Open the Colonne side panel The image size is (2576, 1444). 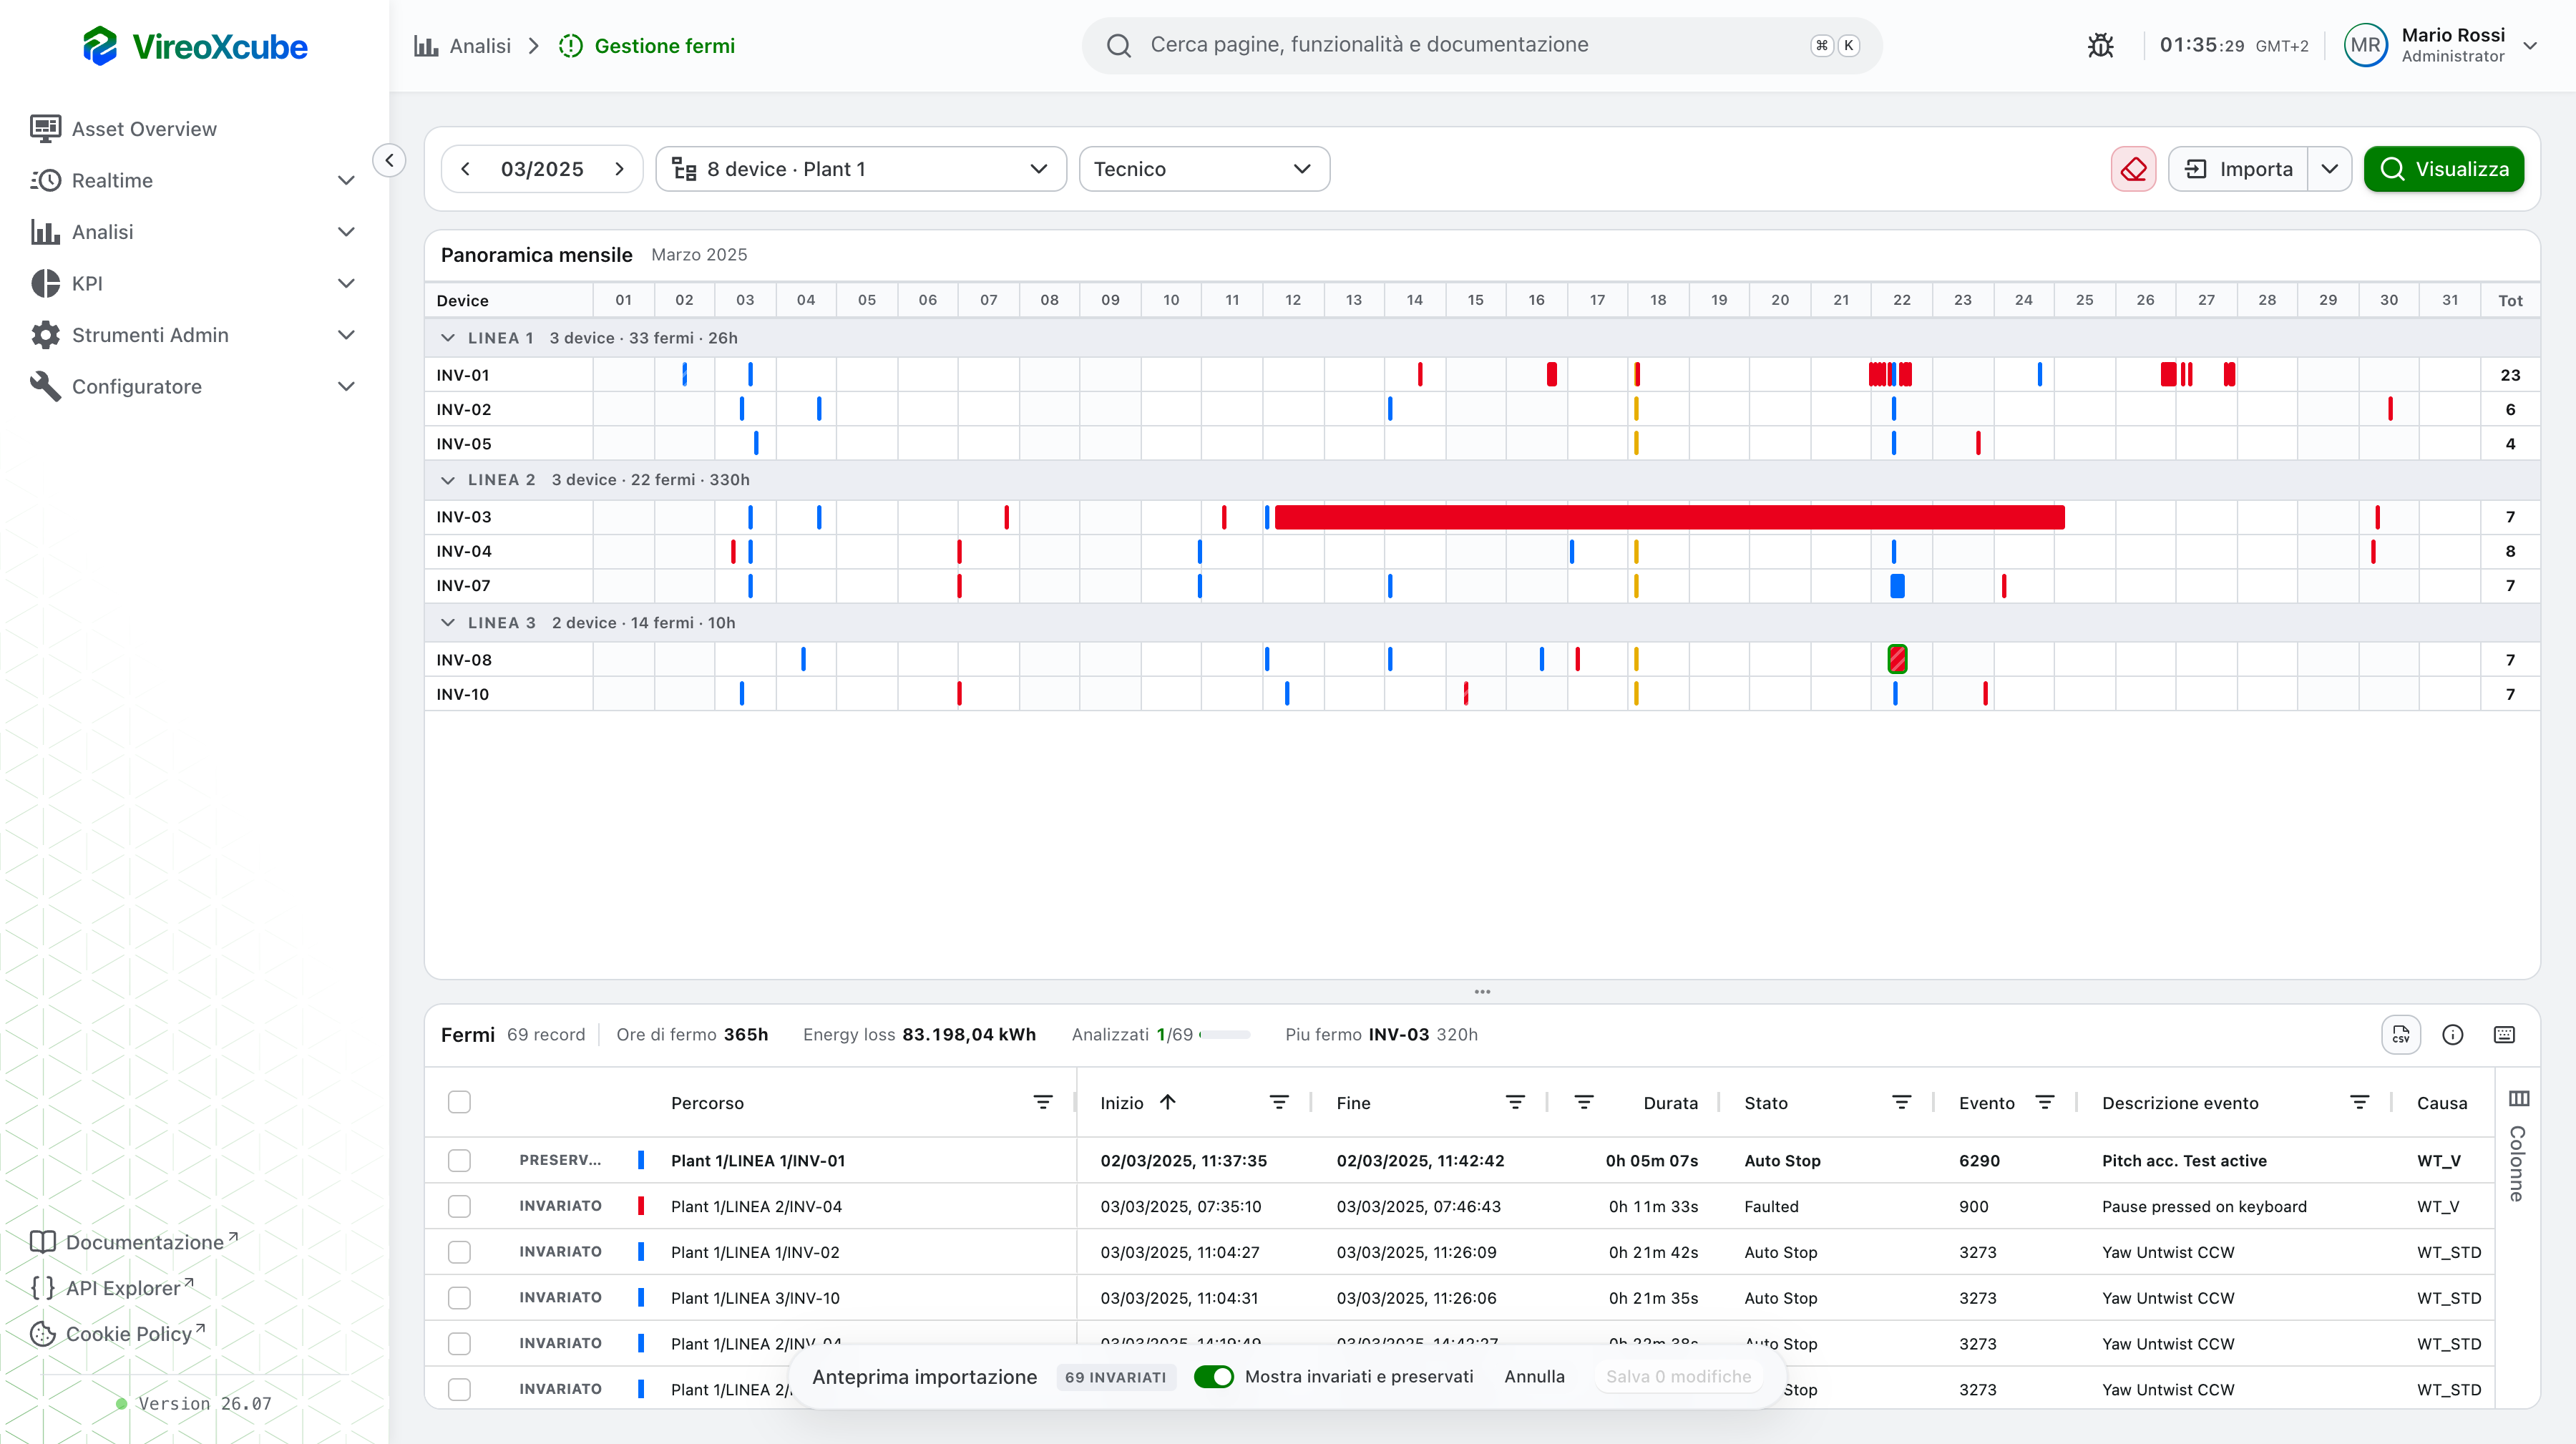2518,1145
